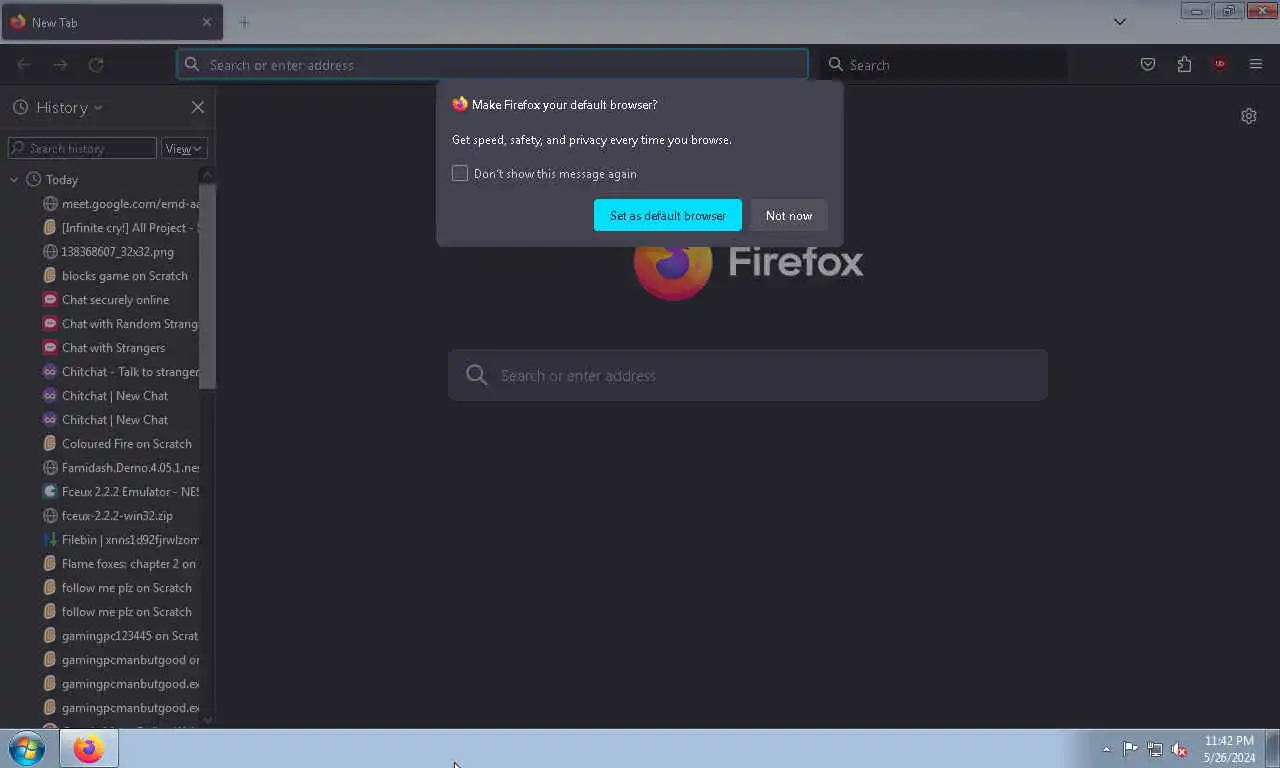Select the New Tab tab
Image resolution: width=1280 pixels, height=768 pixels.
click(x=112, y=22)
